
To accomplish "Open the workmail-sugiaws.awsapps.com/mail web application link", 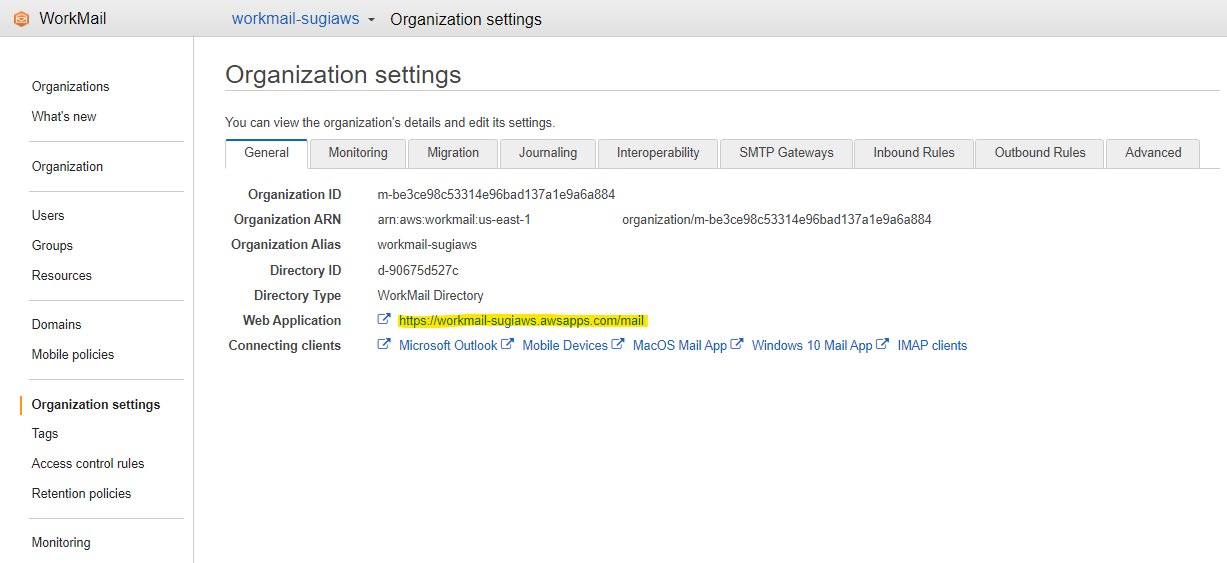I will pyautogui.click(x=521, y=321).
